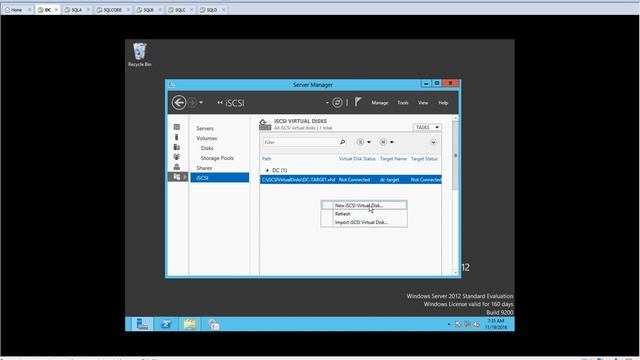Switch to the SQLB VM tab

(148, 10)
